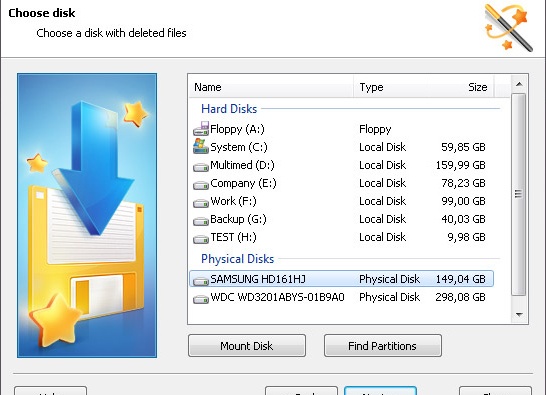
Task: Click the Backup (G:) disk icon
Action: coord(201,221)
